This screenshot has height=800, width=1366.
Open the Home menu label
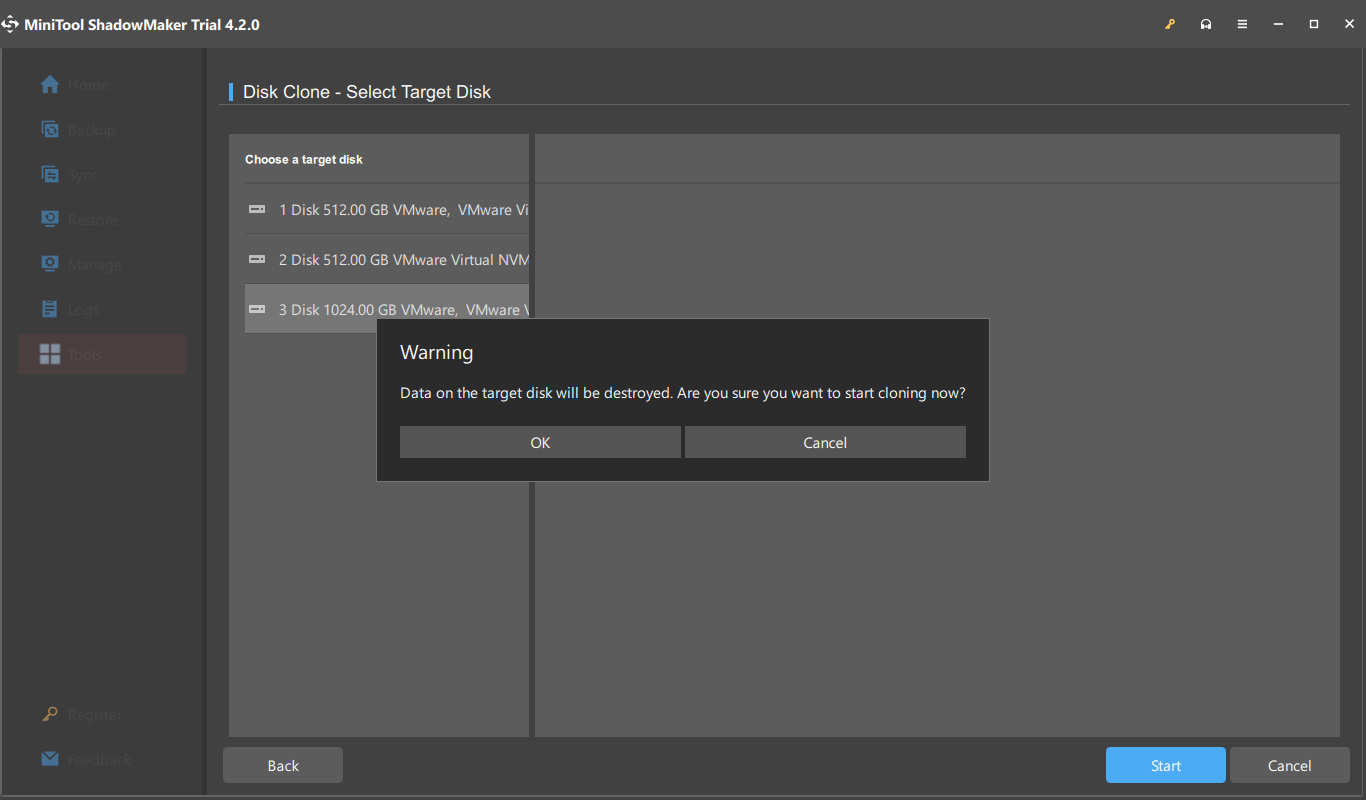pyautogui.click(x=89, y=86)
